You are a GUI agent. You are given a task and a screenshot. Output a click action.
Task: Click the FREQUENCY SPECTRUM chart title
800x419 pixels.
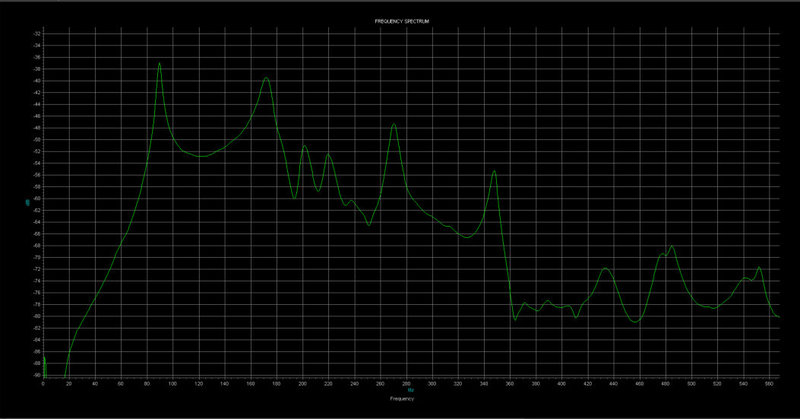click(402, 21)
